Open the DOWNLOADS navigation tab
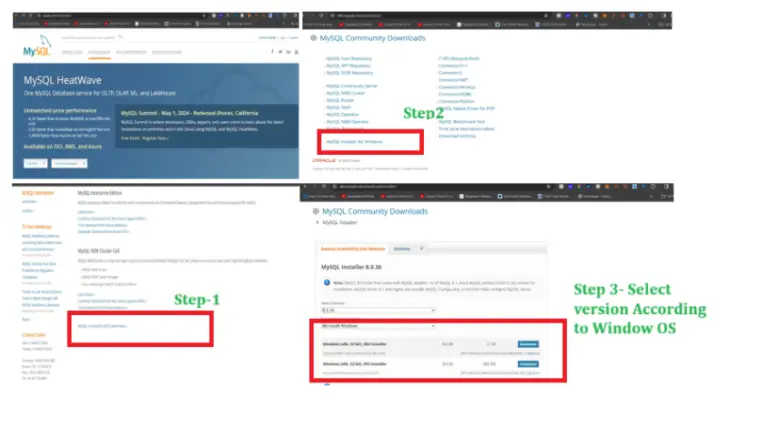 point(99,52)
